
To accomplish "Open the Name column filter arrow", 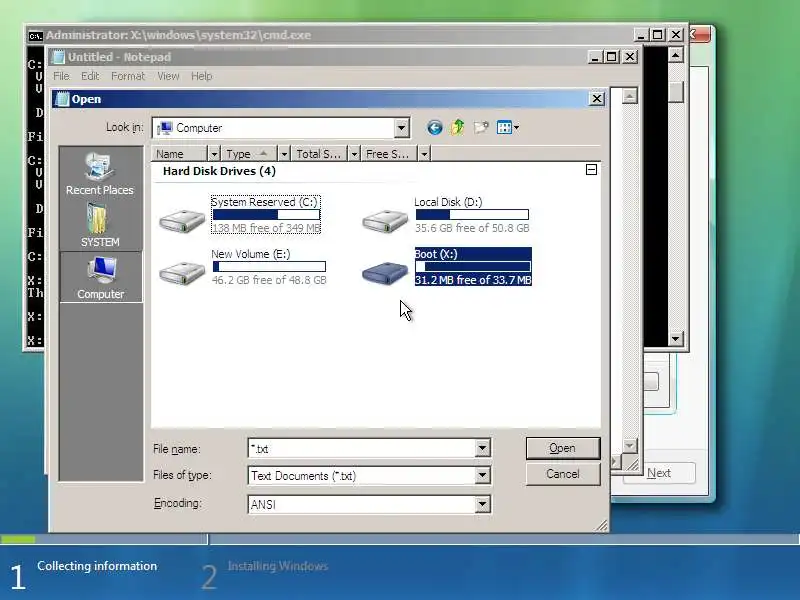I will pyautogui.click(x=214, y=154).
